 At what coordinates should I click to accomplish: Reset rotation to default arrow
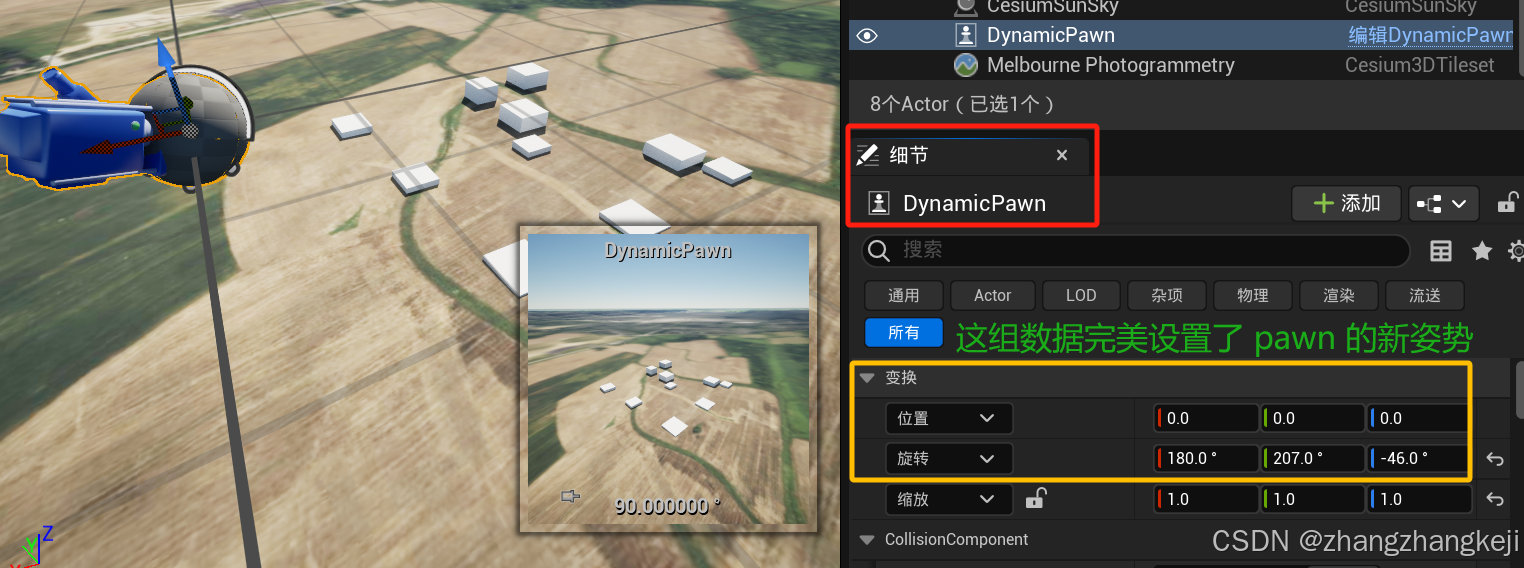1495,459
